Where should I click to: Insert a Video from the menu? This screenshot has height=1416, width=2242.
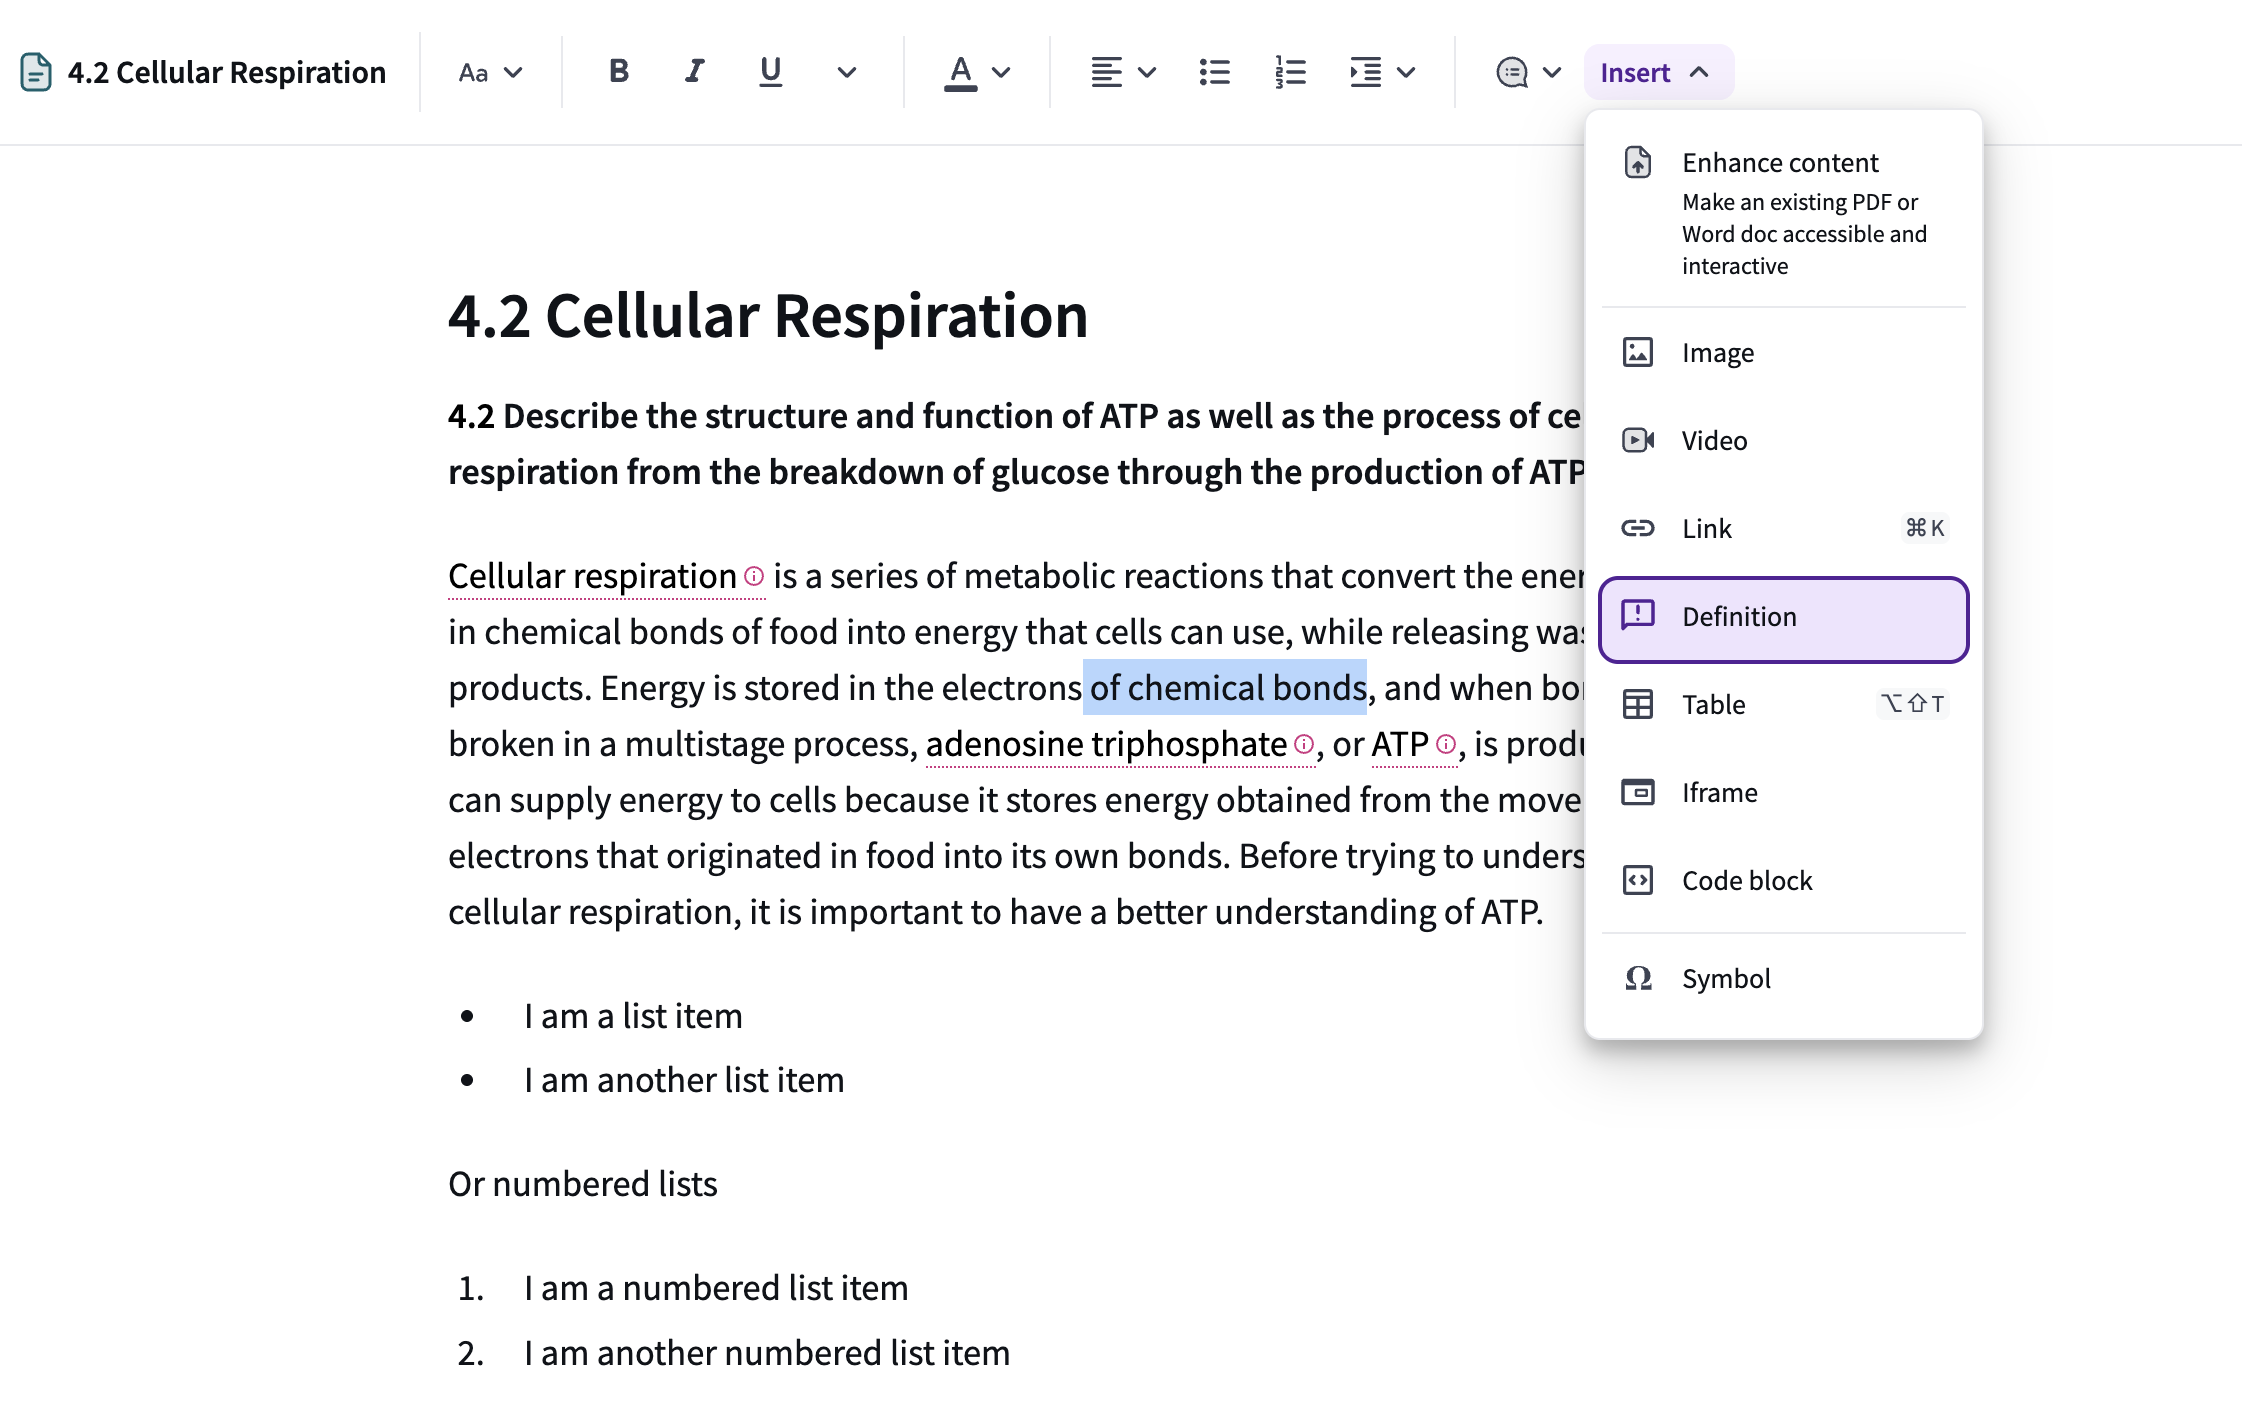tap(1784, 440)
